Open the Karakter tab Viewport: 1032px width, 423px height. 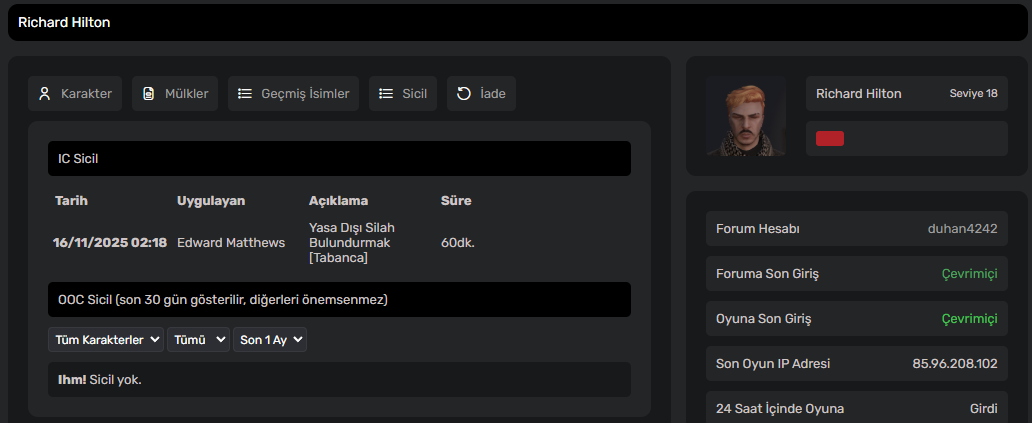click(75, 93)
